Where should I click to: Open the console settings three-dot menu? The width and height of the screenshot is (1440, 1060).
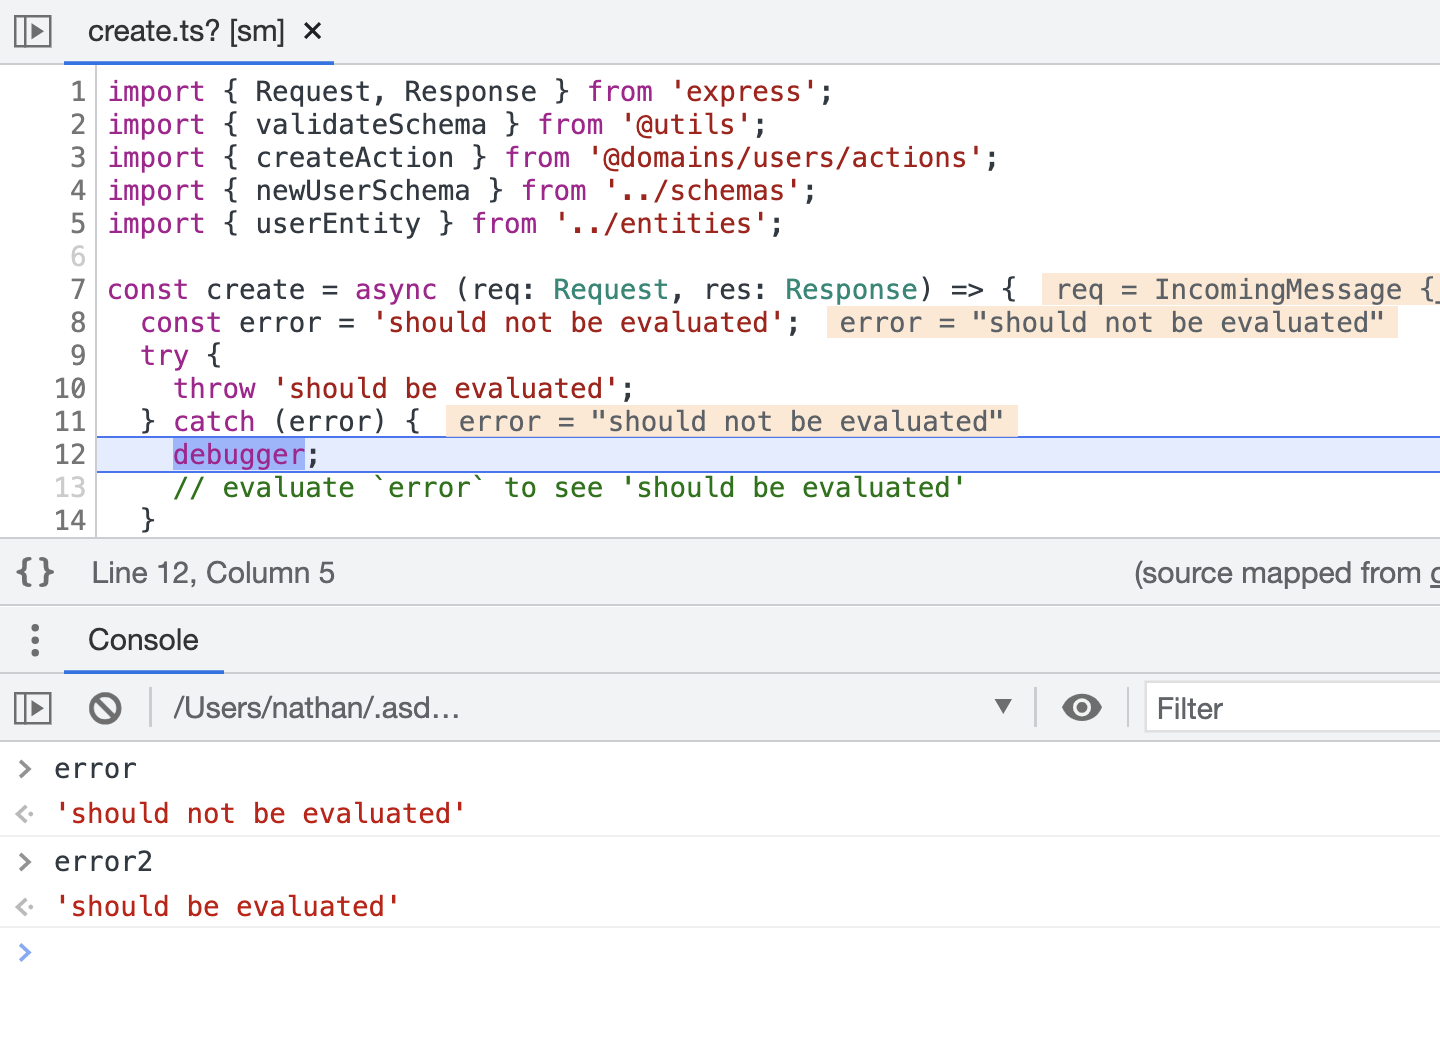34,639
